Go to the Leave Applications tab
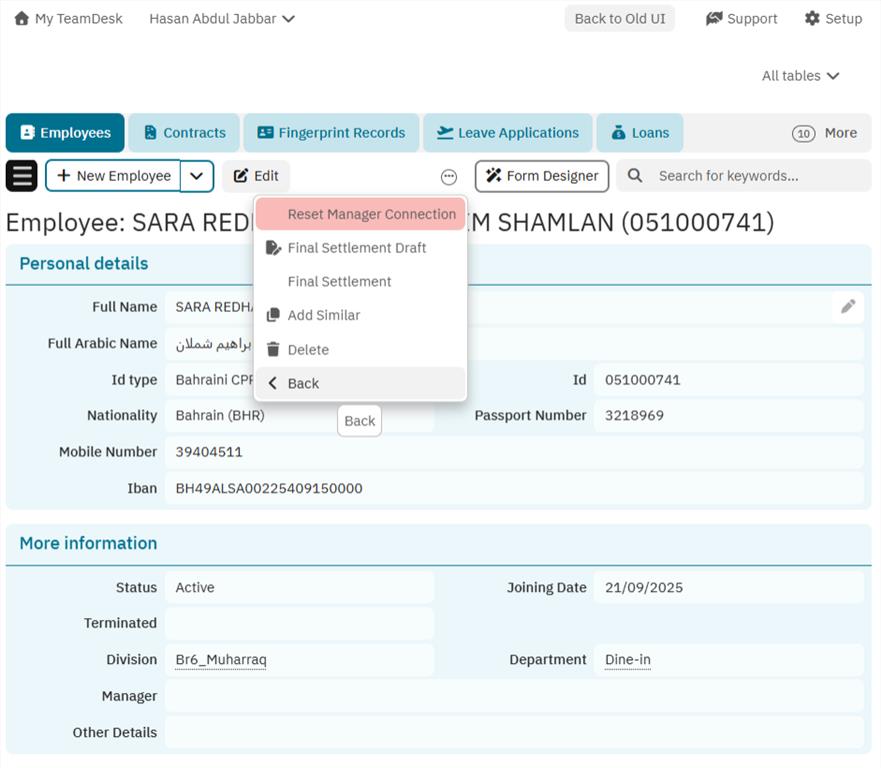This screenshot has width=881, height=768. pos(508,133)
